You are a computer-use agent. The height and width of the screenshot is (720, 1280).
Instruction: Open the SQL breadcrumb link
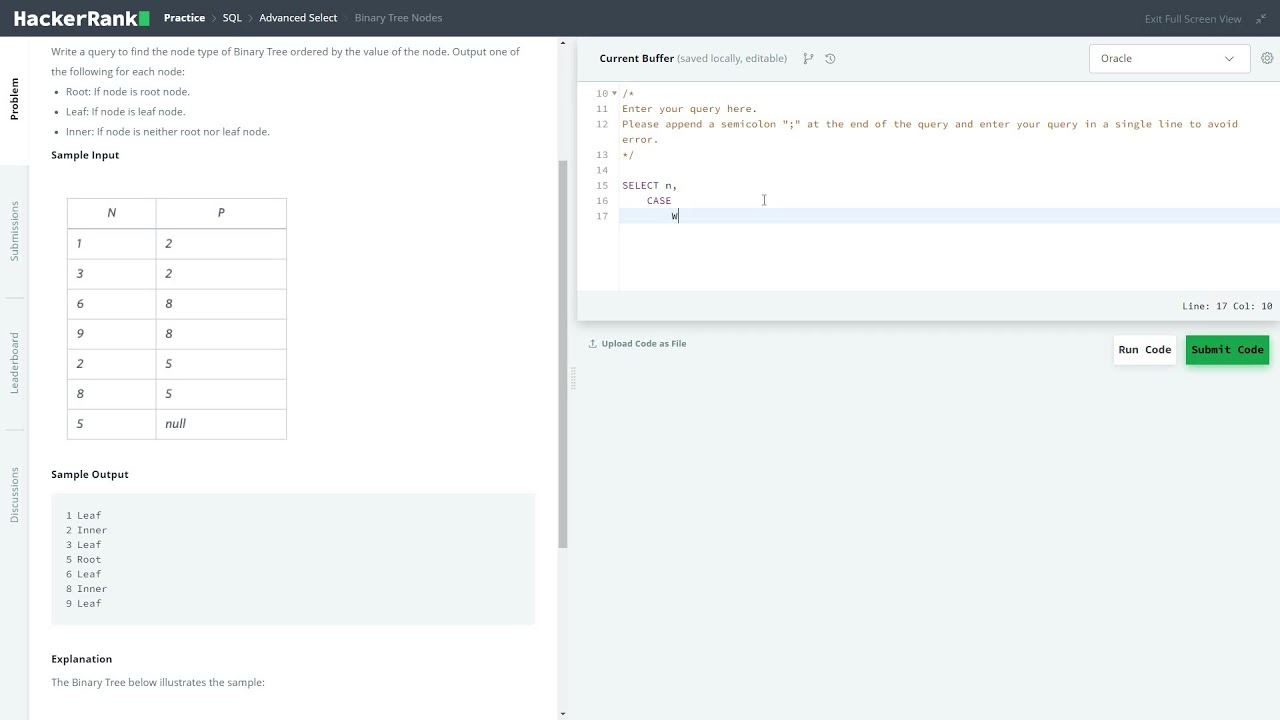(x=232, y=18)
